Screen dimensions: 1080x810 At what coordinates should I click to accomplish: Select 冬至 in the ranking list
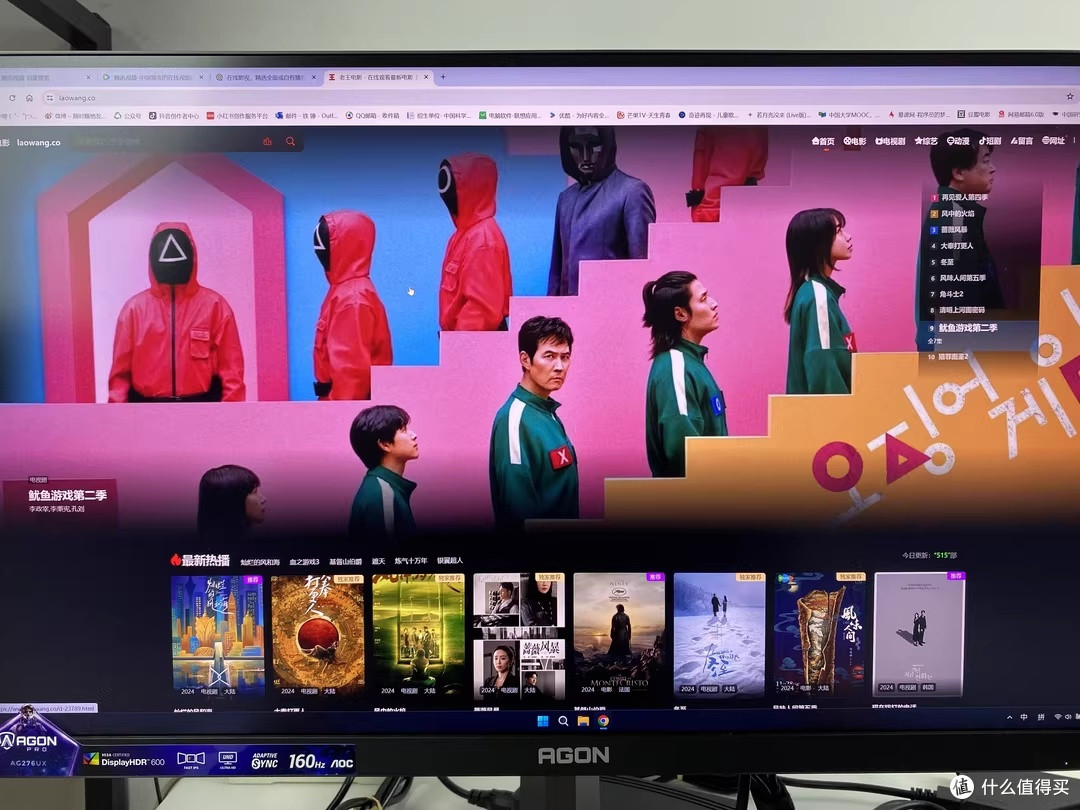point(947,262)
